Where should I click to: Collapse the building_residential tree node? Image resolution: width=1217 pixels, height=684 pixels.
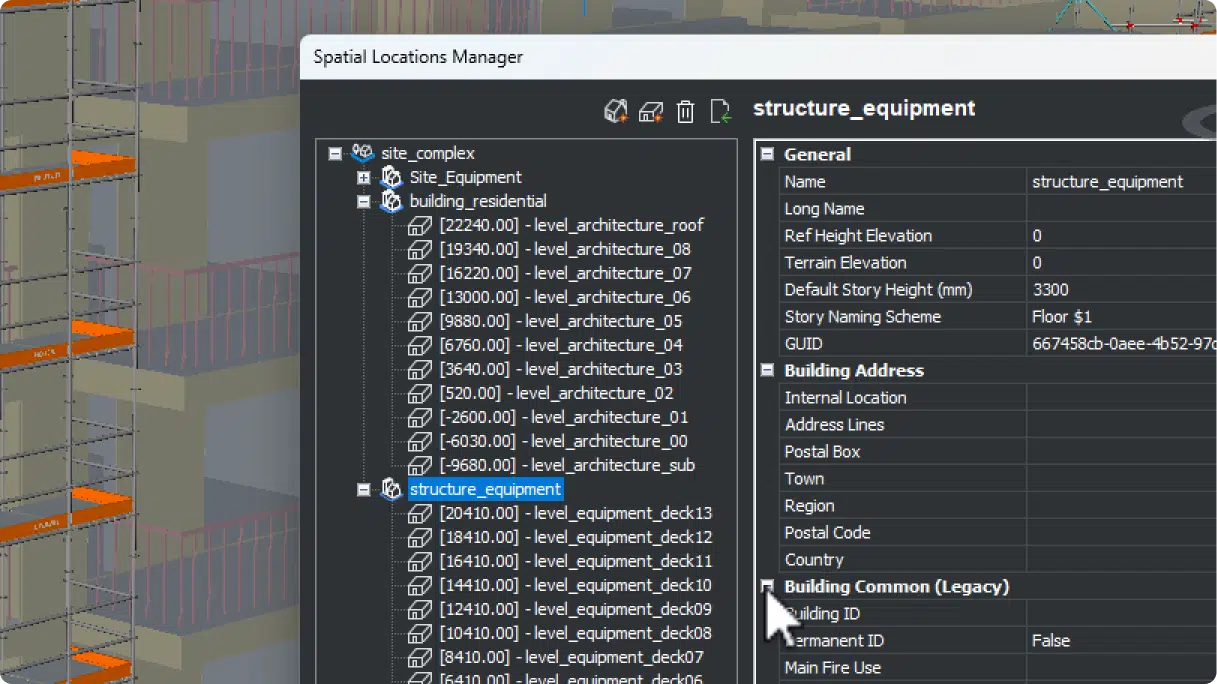363,201
